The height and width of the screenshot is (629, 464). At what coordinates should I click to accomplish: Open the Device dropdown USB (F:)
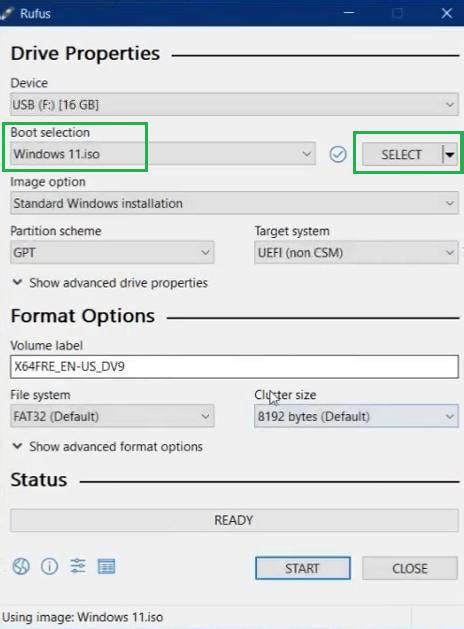235,105
